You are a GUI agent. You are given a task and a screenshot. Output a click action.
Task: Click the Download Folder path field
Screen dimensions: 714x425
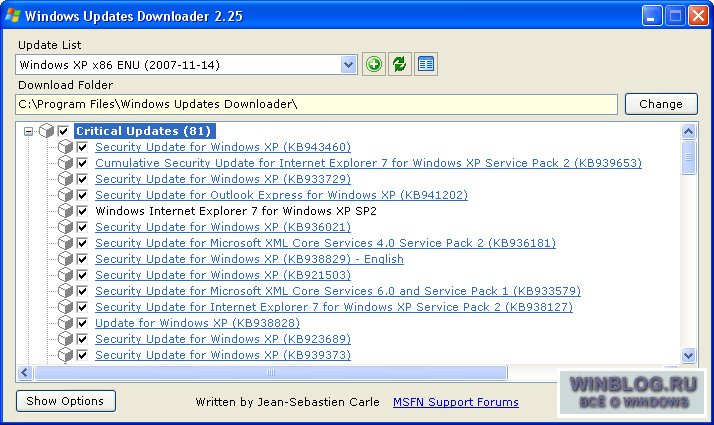(x=316, y=104)
